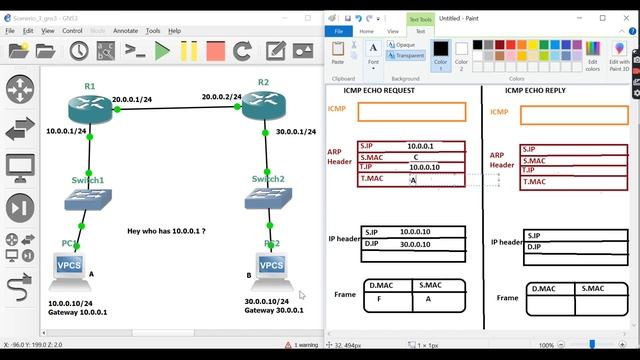Click Edit with Paint 3D button
This screenshot has width=640, height=360.
pos(619,56)
